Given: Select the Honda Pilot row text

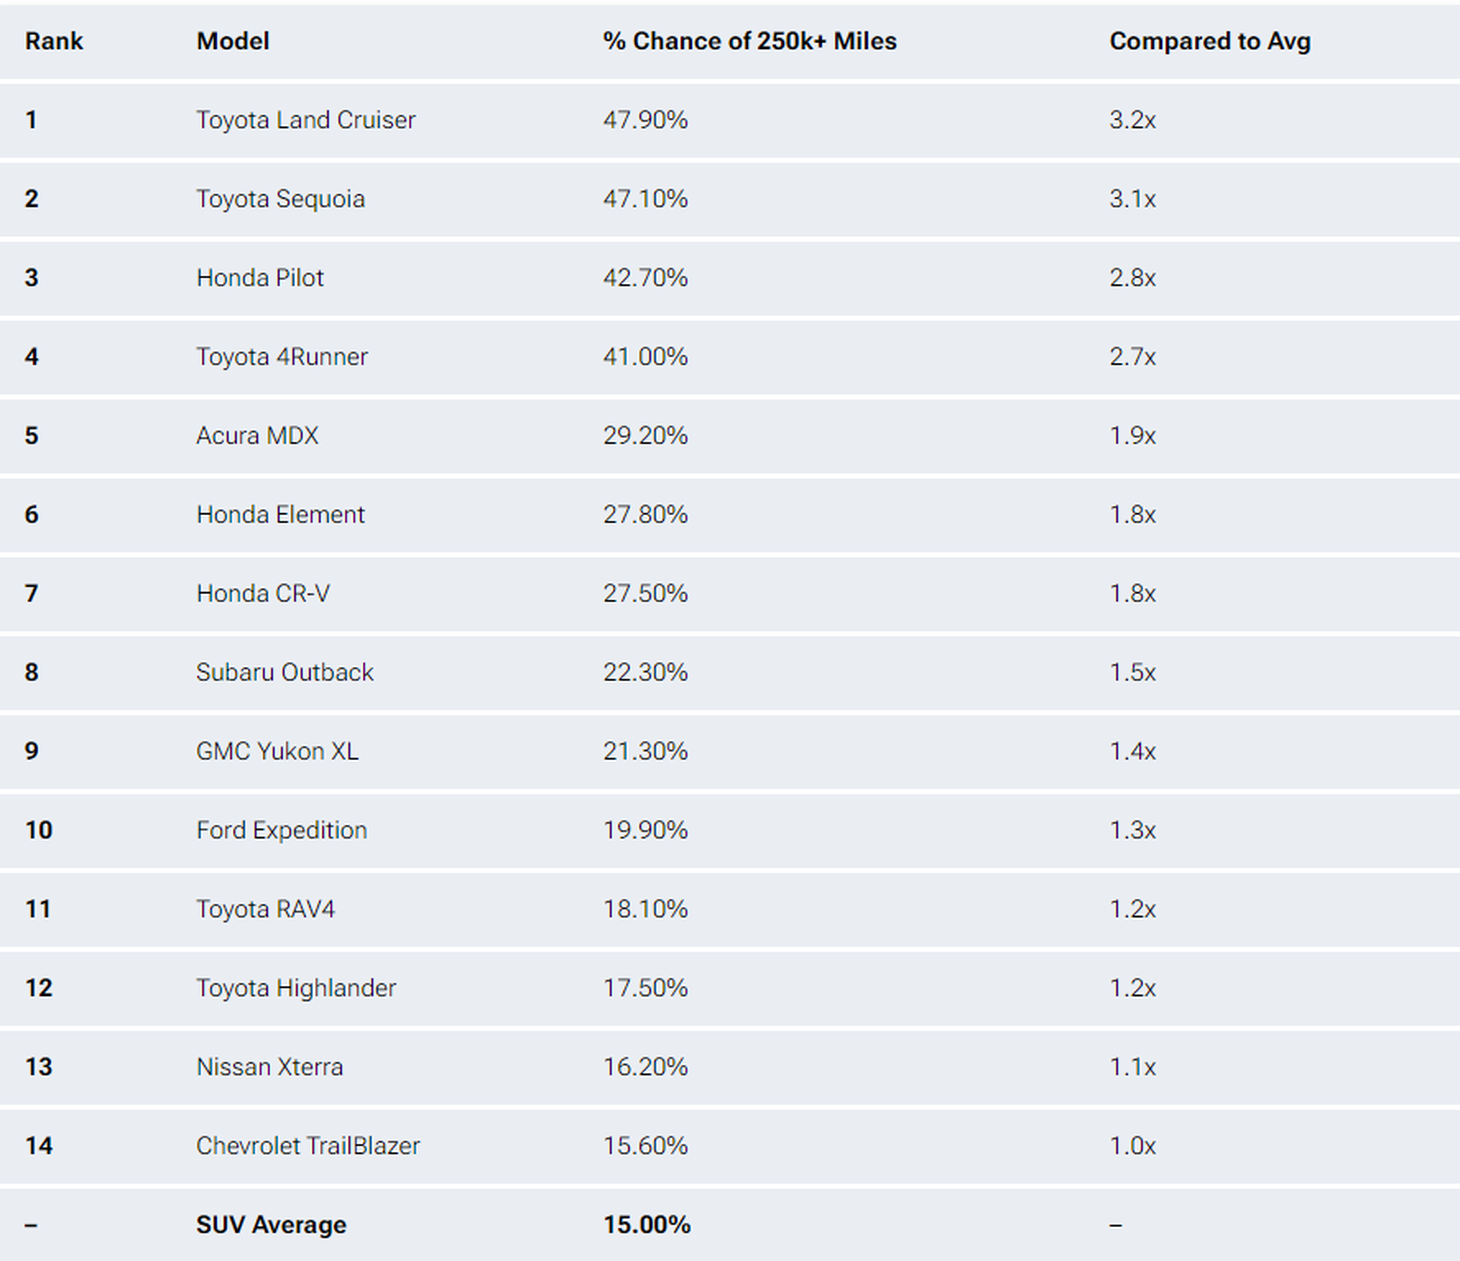Looking at the screenshot, I should click(260, 278).
